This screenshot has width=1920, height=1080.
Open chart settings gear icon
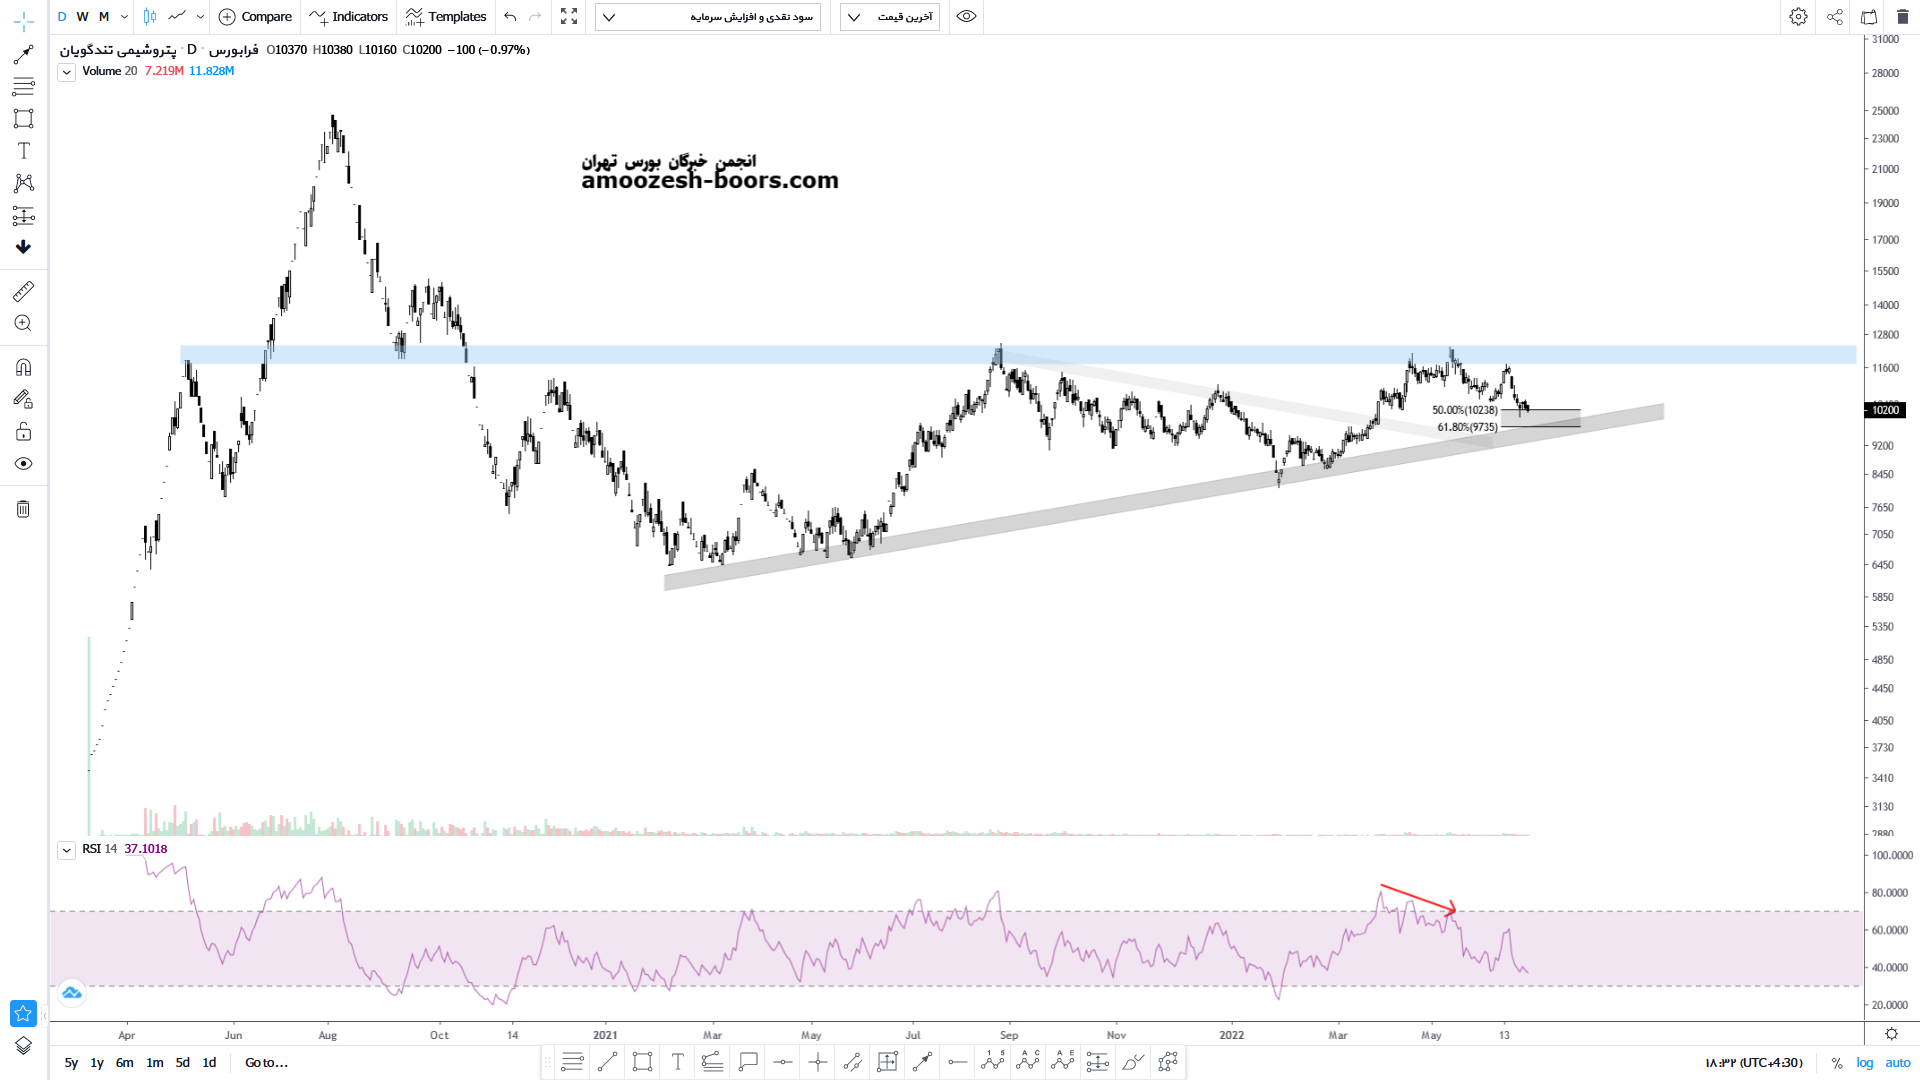[1798, 17]
